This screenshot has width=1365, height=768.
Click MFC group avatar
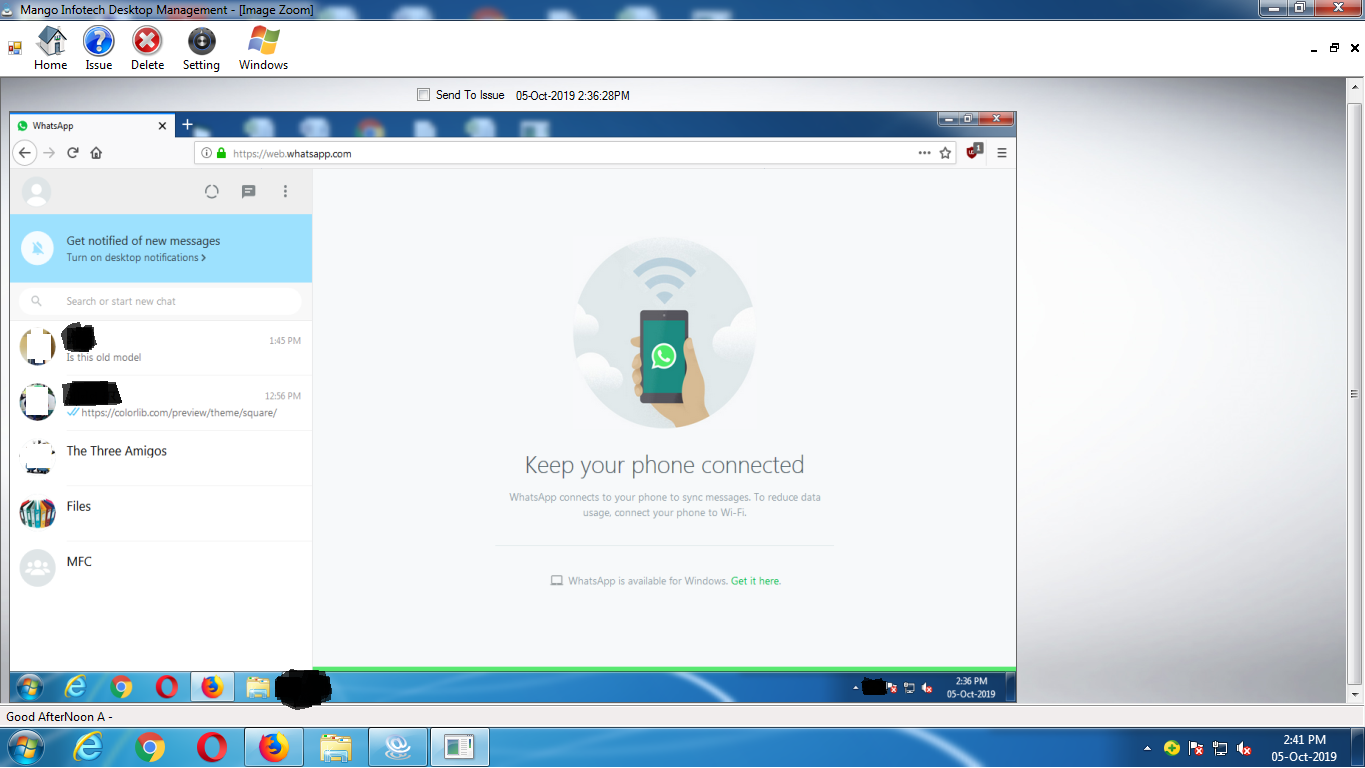(x=38, y=568)
